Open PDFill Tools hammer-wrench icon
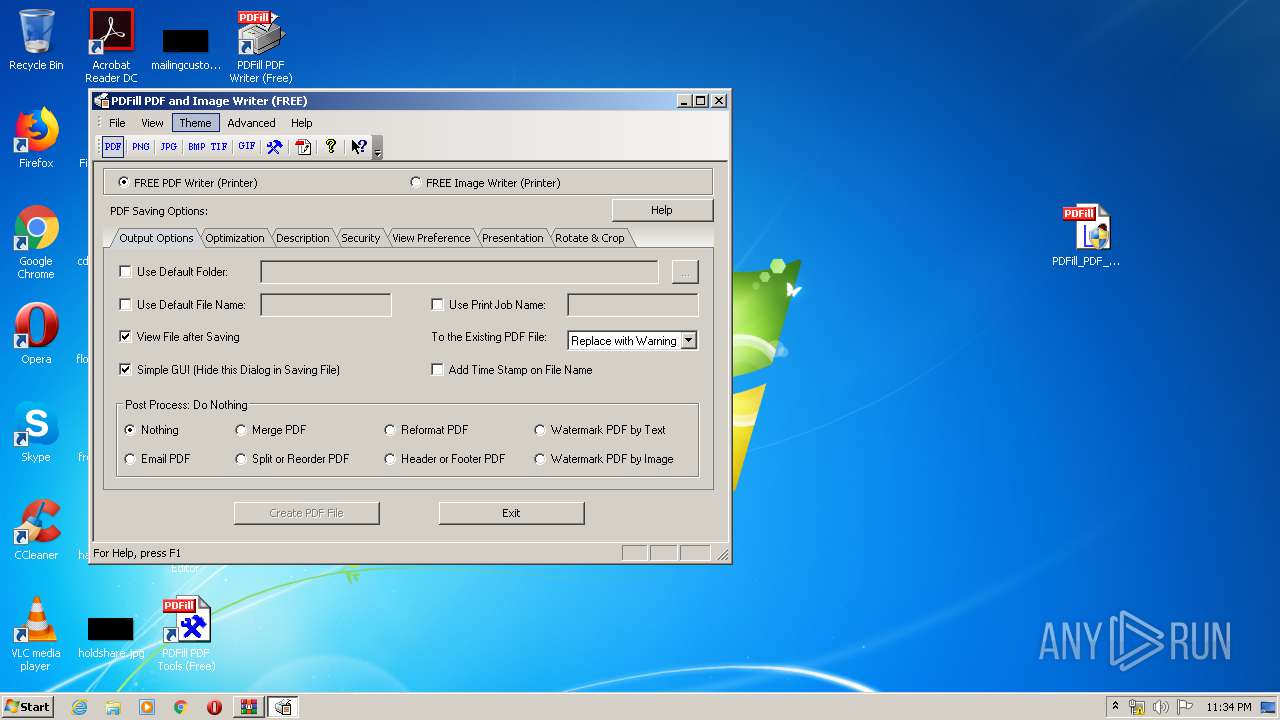Screen dimensions: 1280x720 tap(274, 147)
